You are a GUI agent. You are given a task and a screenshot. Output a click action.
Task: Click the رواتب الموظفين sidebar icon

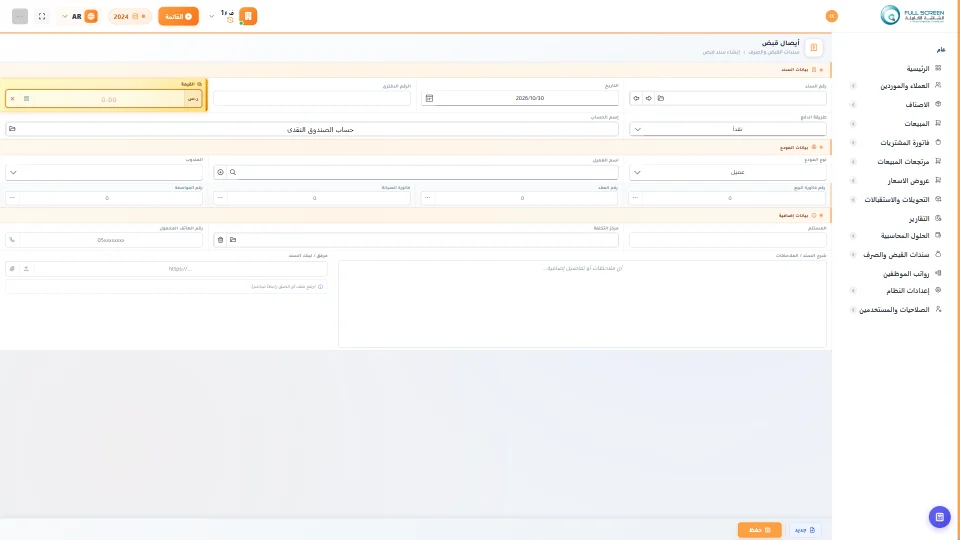click(938, 273)
